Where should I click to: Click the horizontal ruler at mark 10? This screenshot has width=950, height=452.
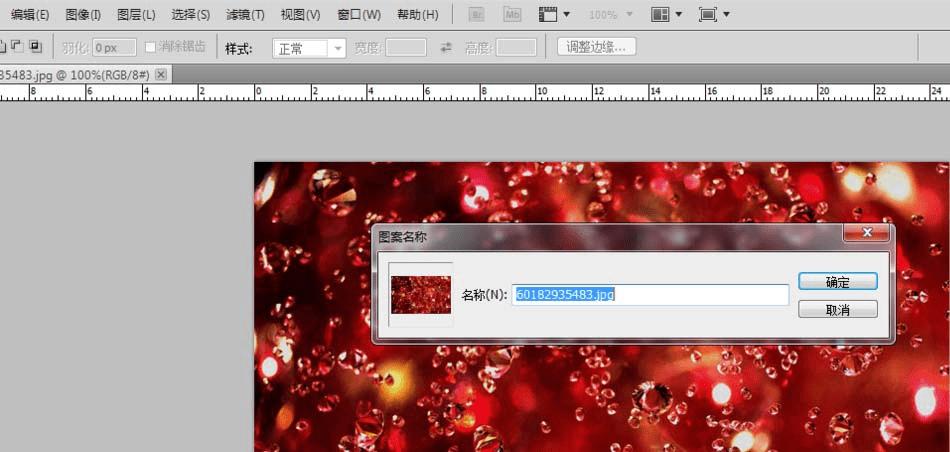[542, 92]
